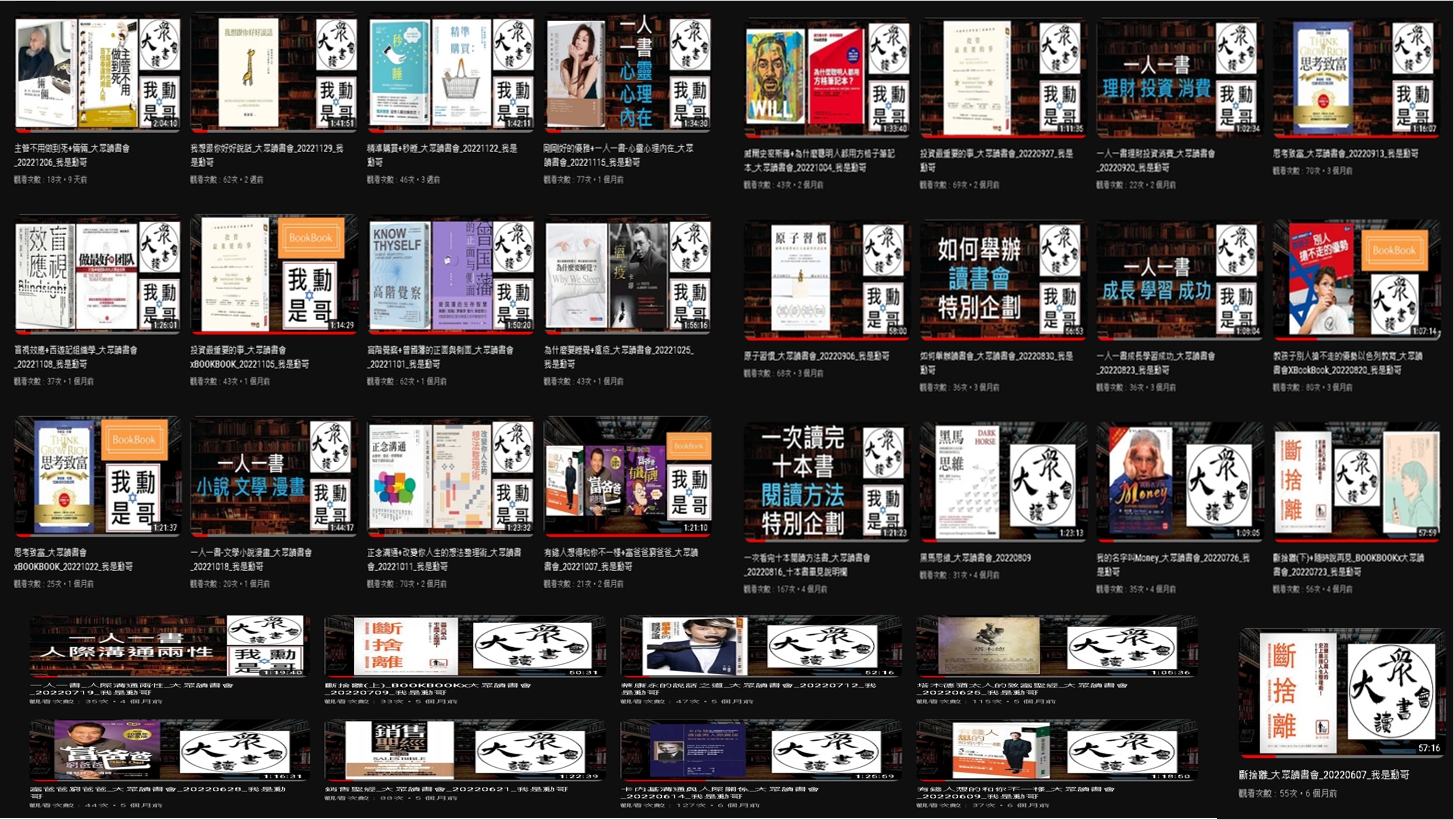Image resolution: width=1454 pixels, height=820 pixels.
Task: Play the 原子習慣 video thumbnail
Action: click(827, 278)
